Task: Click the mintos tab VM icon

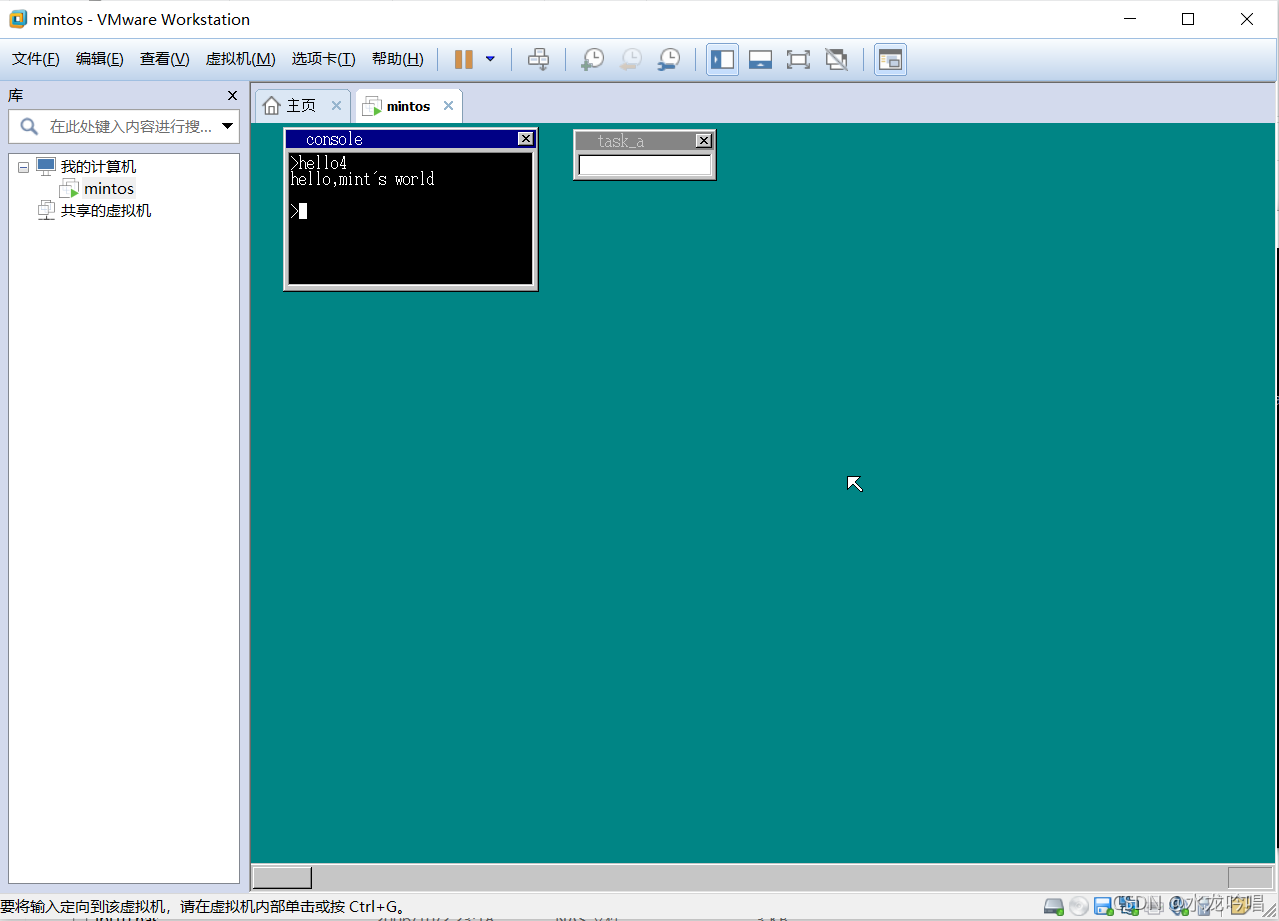Action: (372, 105)
